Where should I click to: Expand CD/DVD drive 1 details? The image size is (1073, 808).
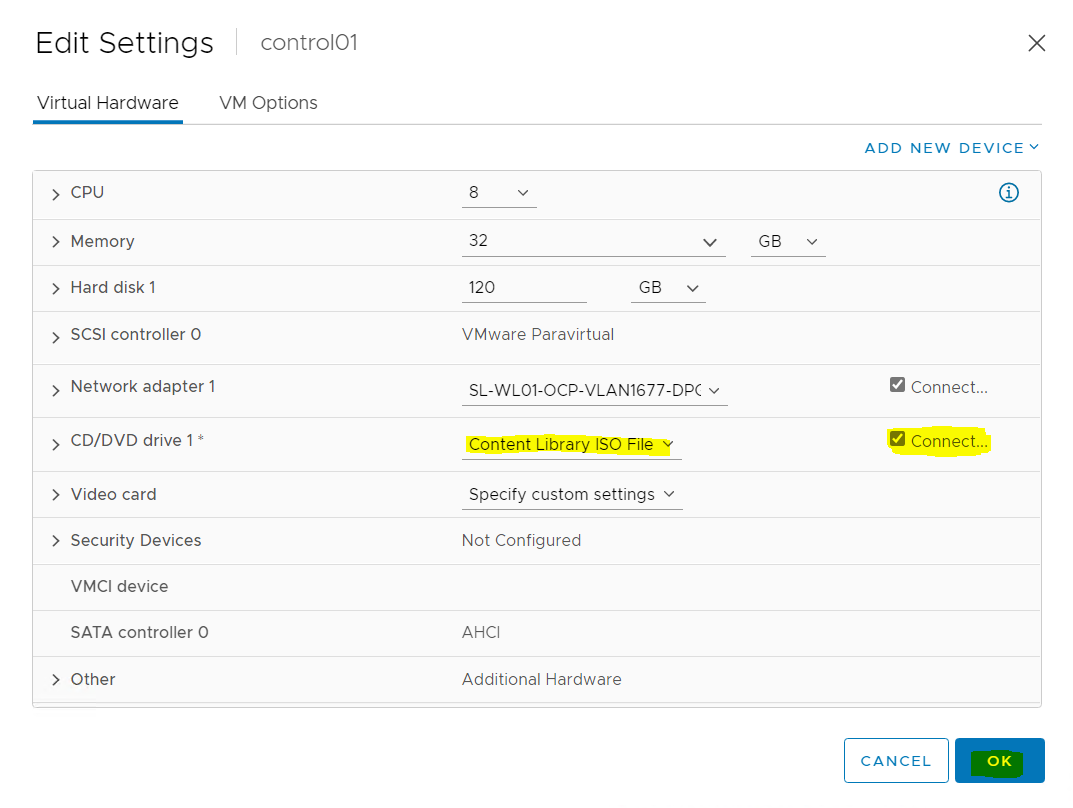(56, 444)
